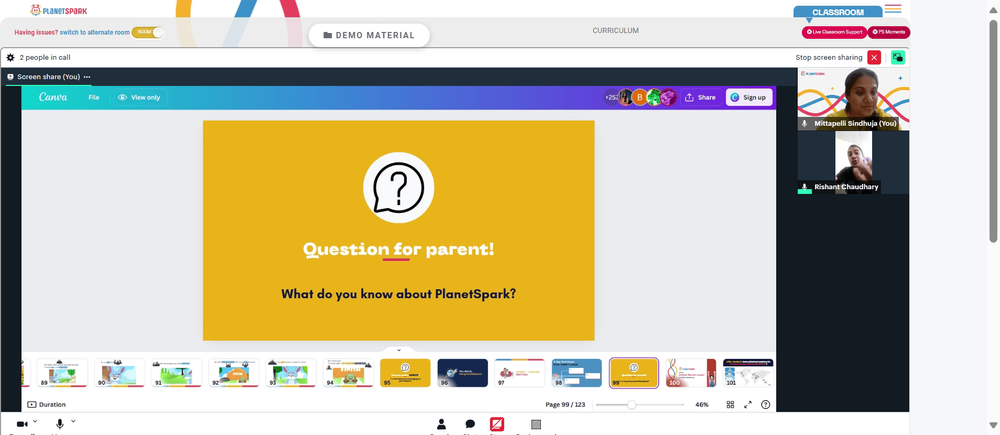Select slide thumbnail 96
The image size is (1000, 435).
click(x=462, y=372)
